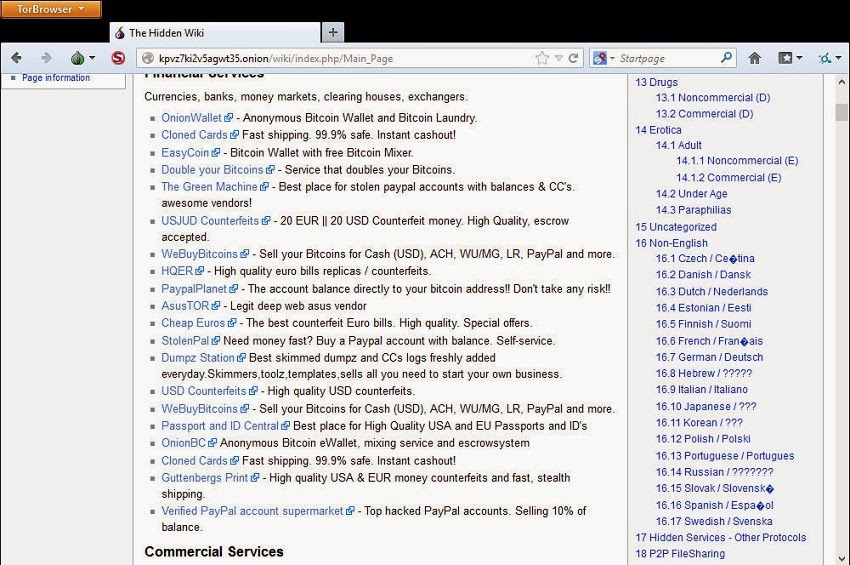Image resolution: width=850 pixels, height=565 pixels.
Task: Jump to 16.9 Italian / Italiano
Action: 701,389
